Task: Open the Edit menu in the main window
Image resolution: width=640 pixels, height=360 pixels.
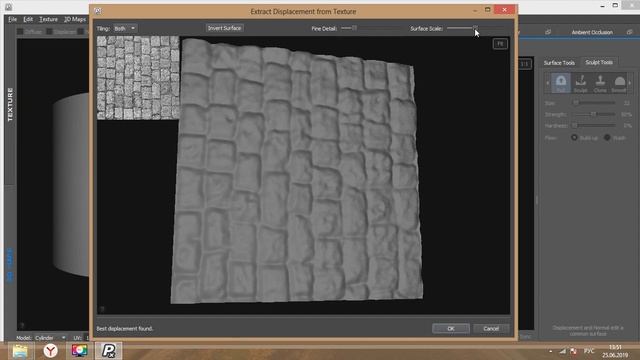Action: pos(28,19)
